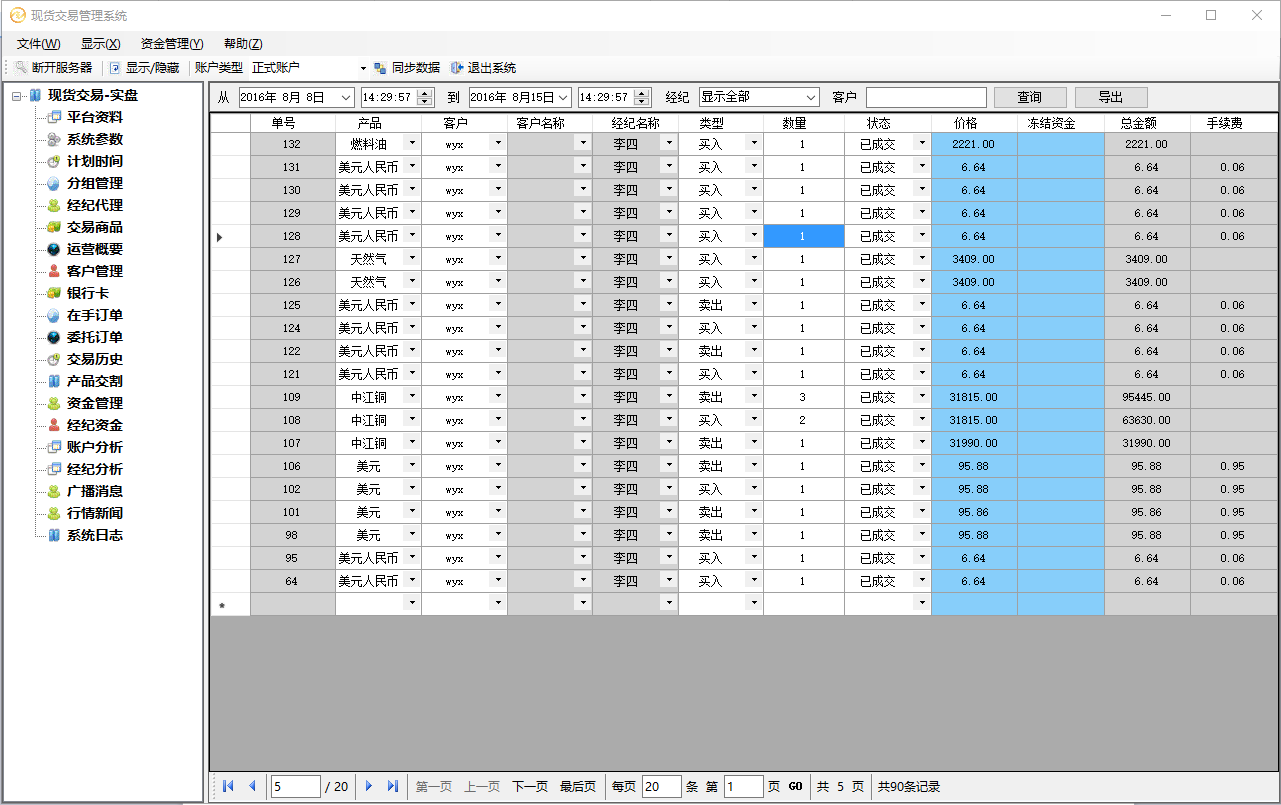Open the 经纪 显示全部 combo box
1281x805 pixels.
(x=759, y=97)
